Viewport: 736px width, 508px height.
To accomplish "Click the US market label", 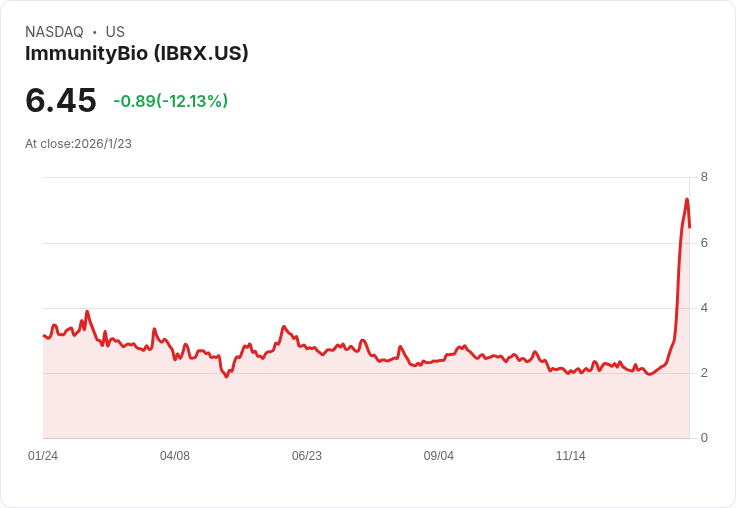I will pyautogui.click(x=115, y=32).
